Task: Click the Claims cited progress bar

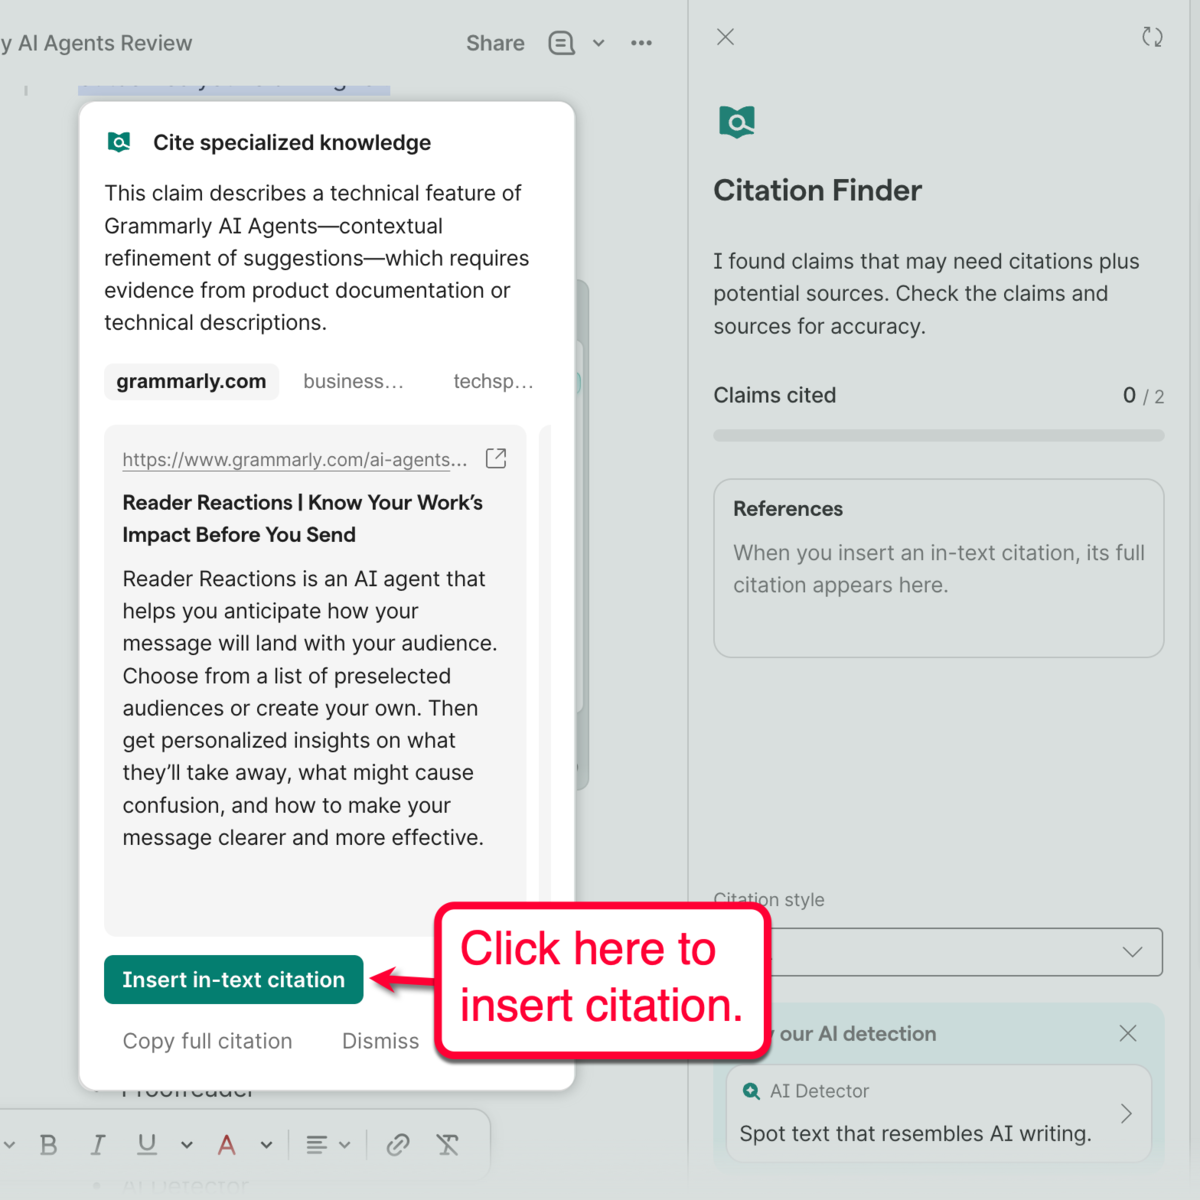Action: click(938, 435)
